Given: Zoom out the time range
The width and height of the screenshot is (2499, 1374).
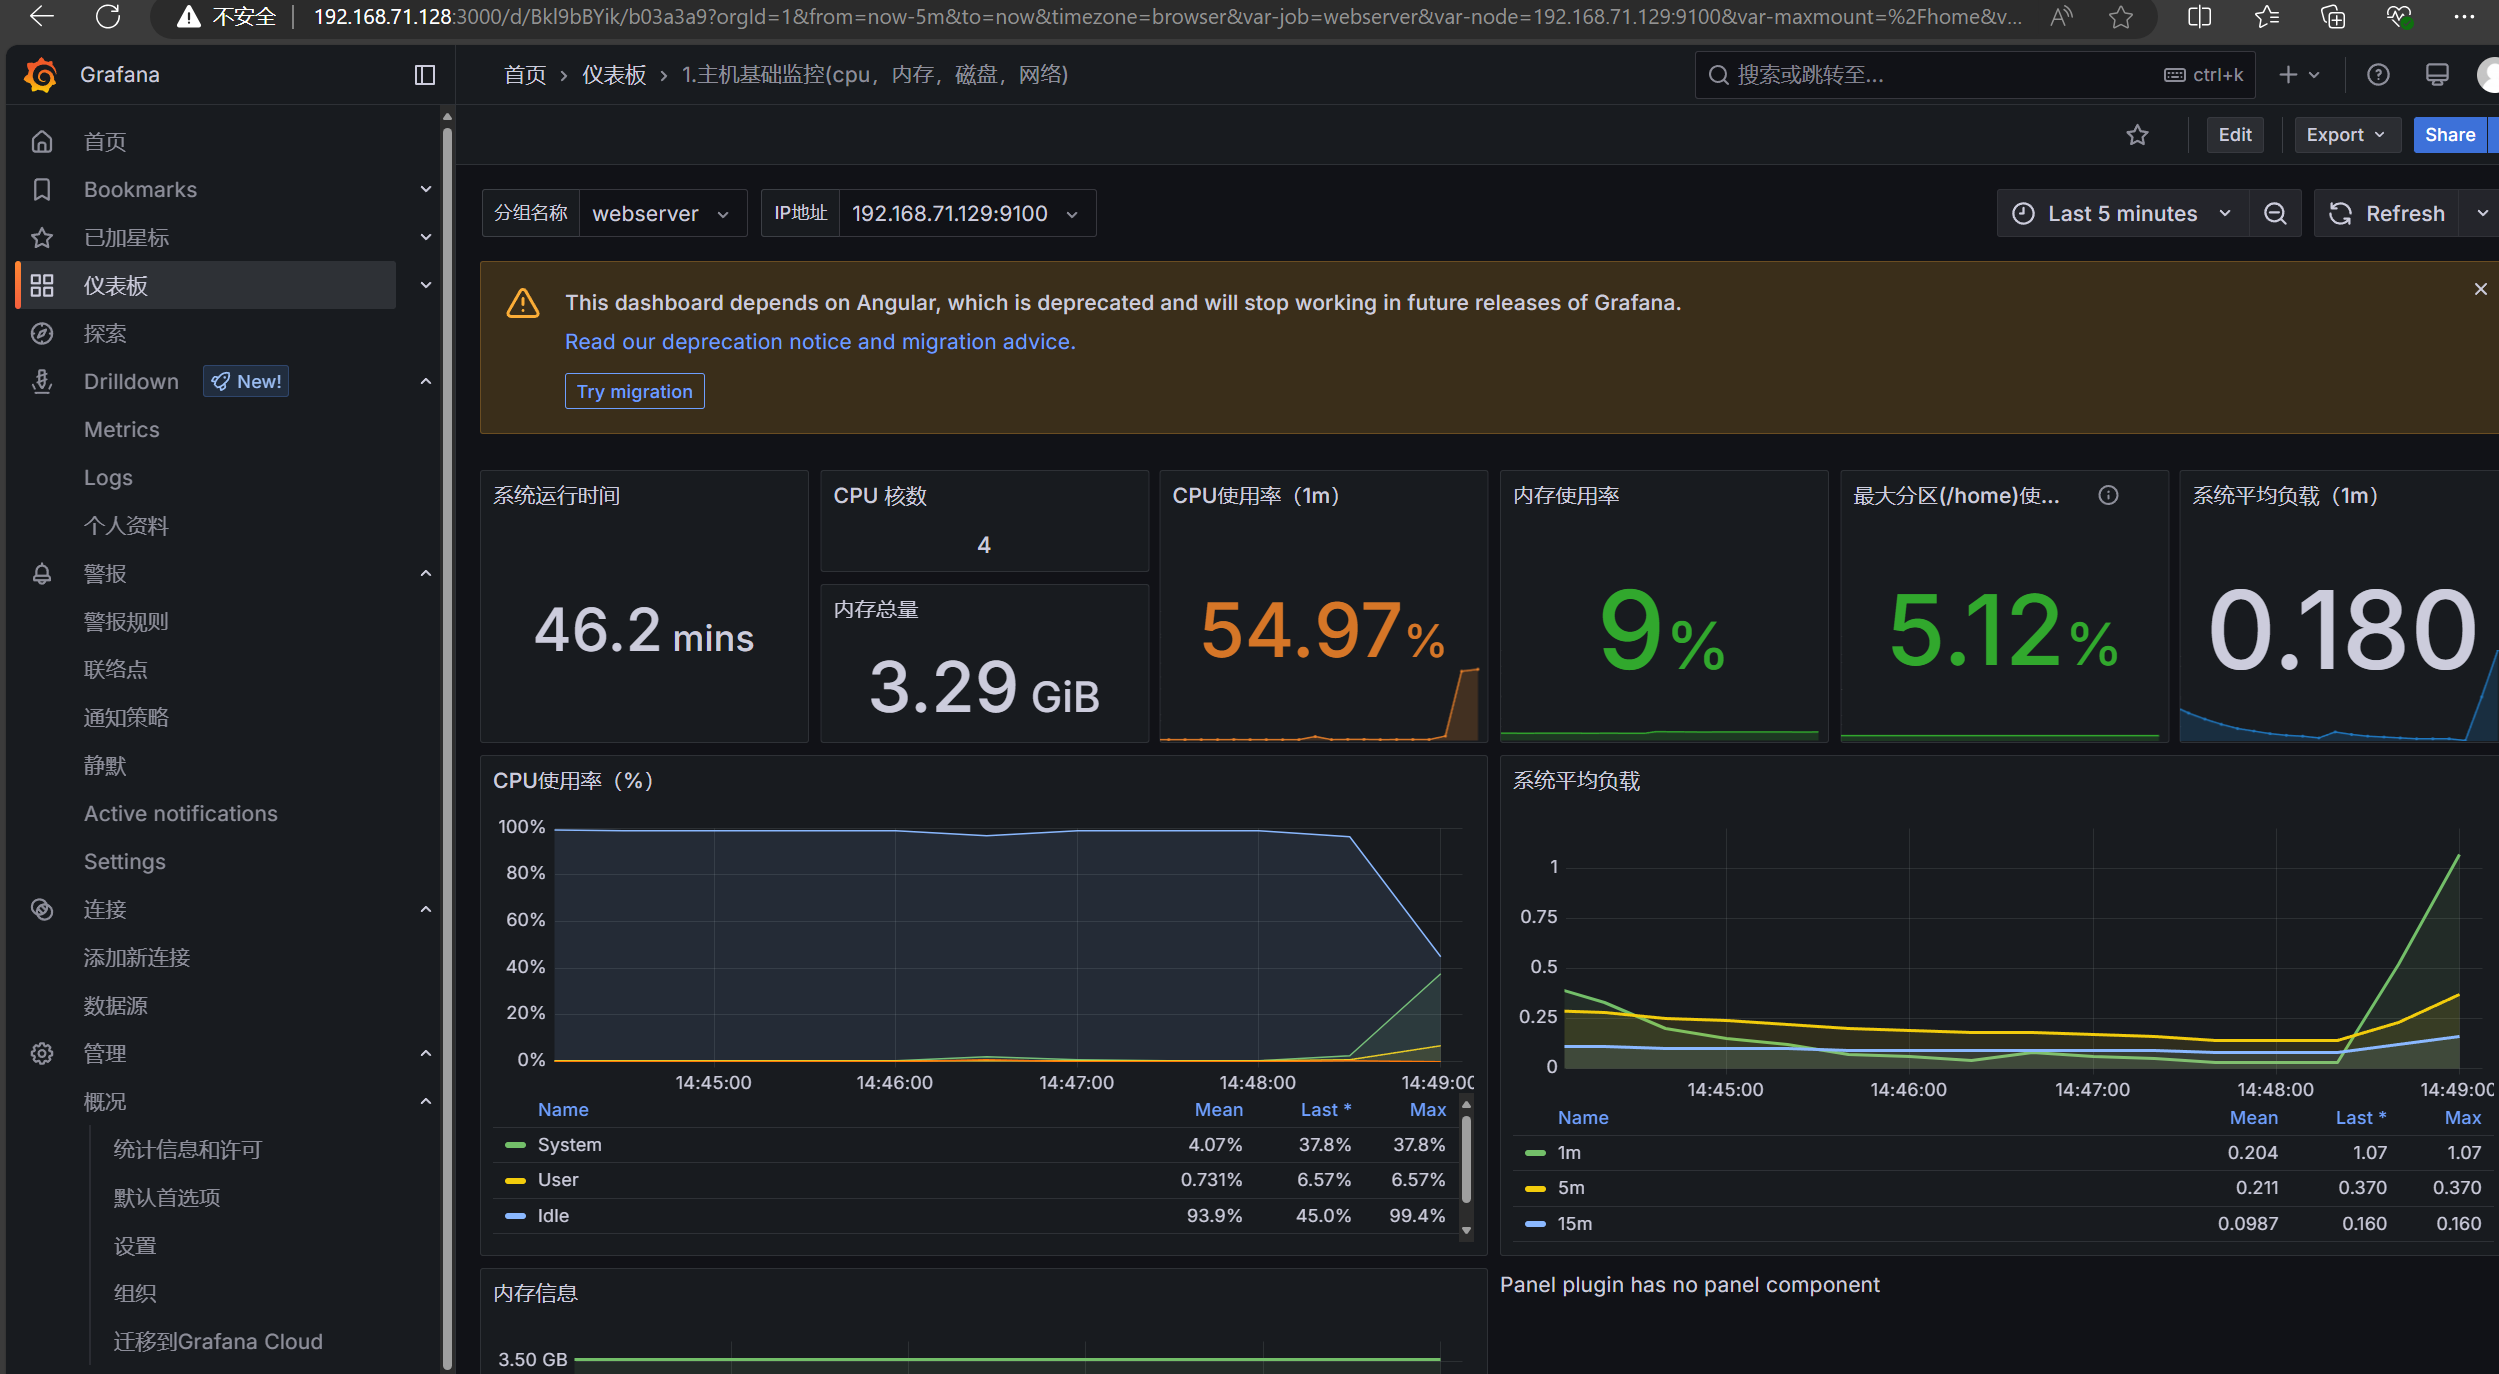Looking at the screenshot, I should [2275, 214].
